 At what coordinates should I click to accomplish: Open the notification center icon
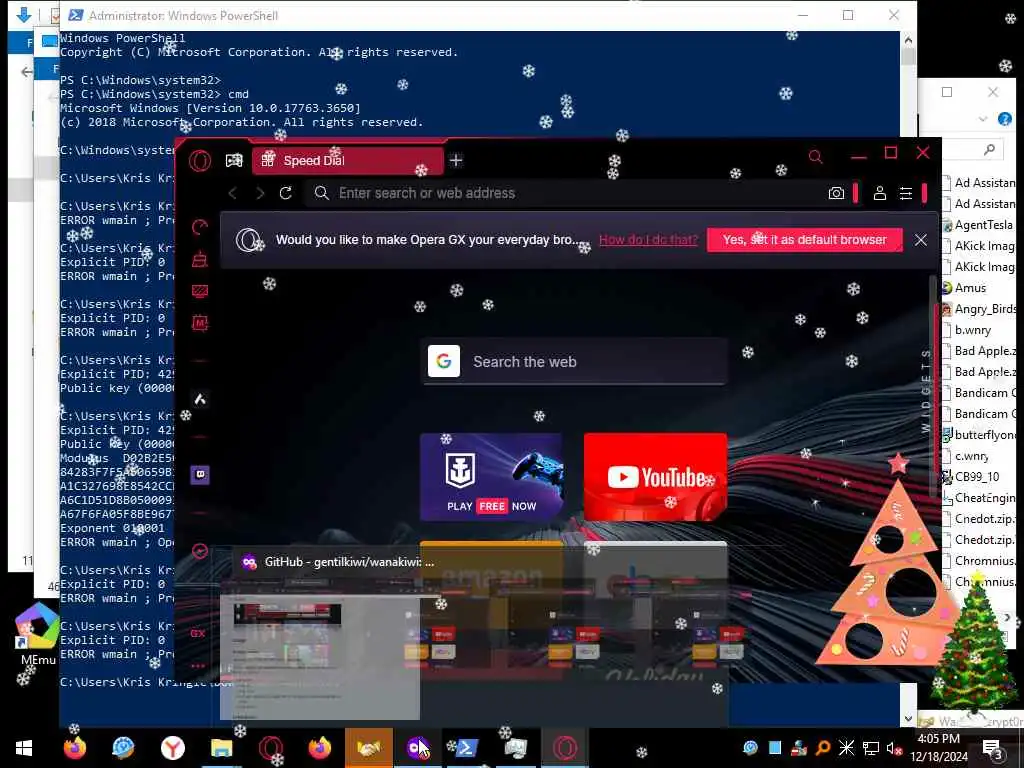click(x=992, y=750)
